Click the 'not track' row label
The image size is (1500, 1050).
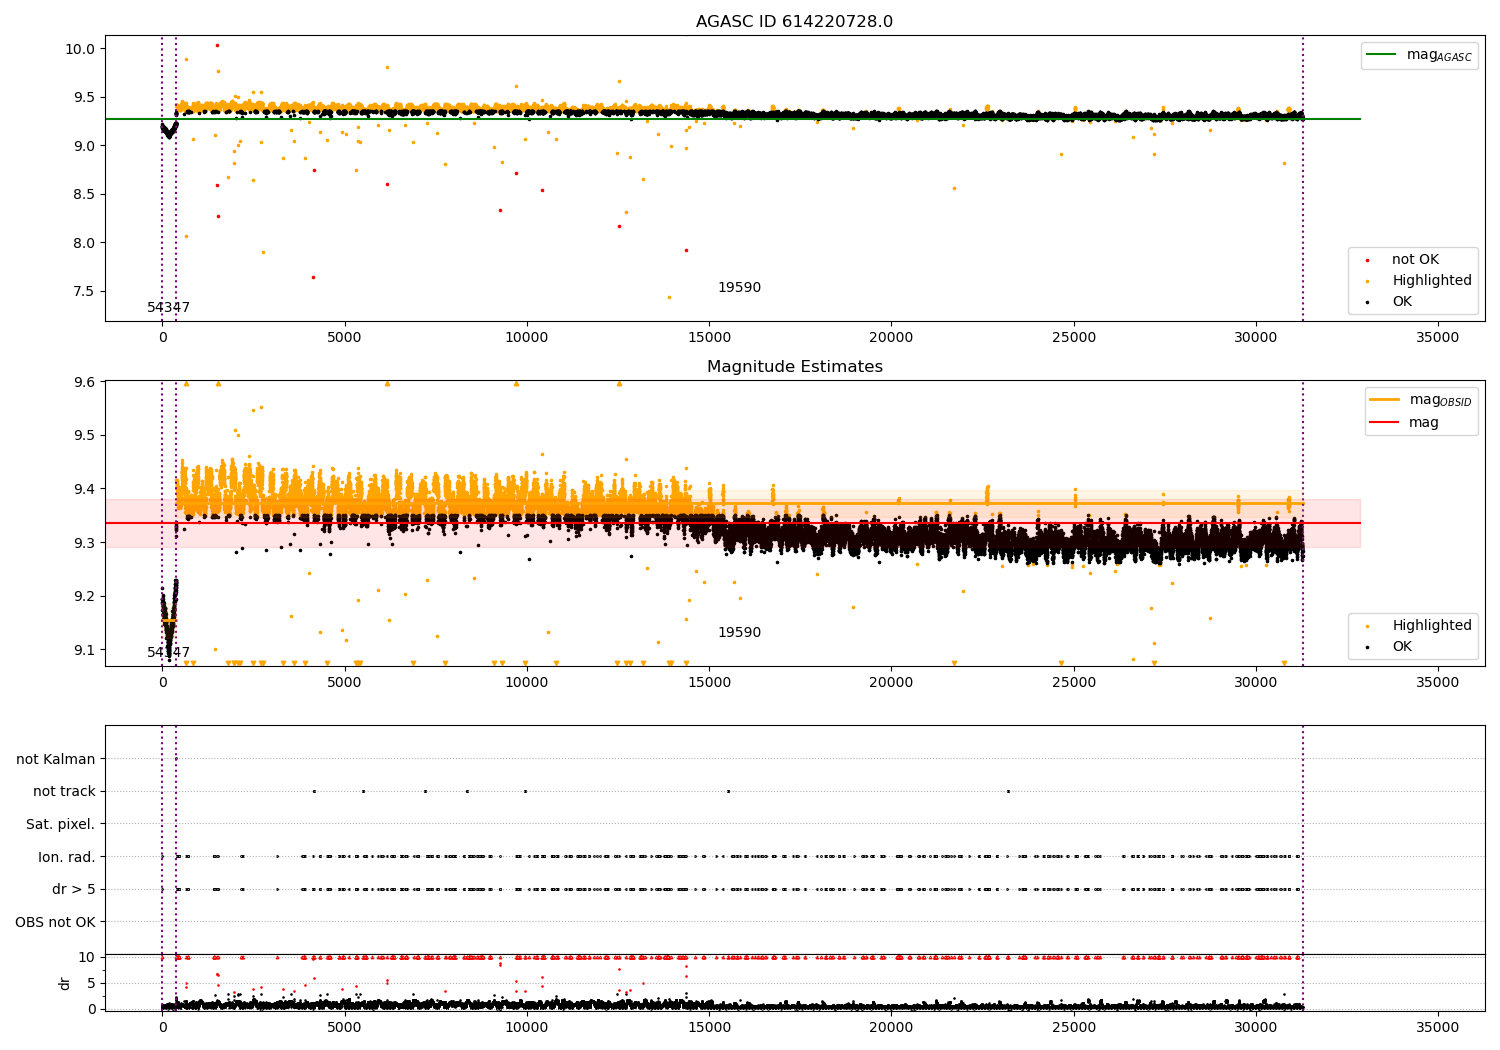[64, 792]
